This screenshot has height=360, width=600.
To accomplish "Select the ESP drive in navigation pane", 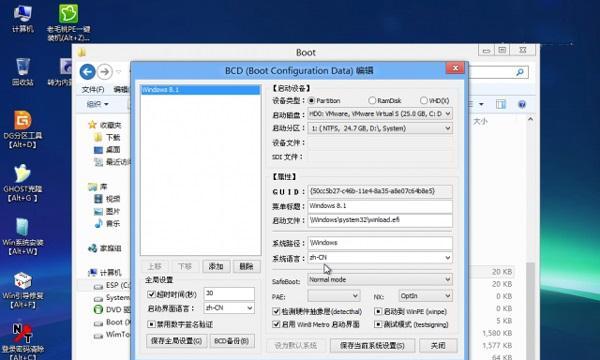I will 112,285.
